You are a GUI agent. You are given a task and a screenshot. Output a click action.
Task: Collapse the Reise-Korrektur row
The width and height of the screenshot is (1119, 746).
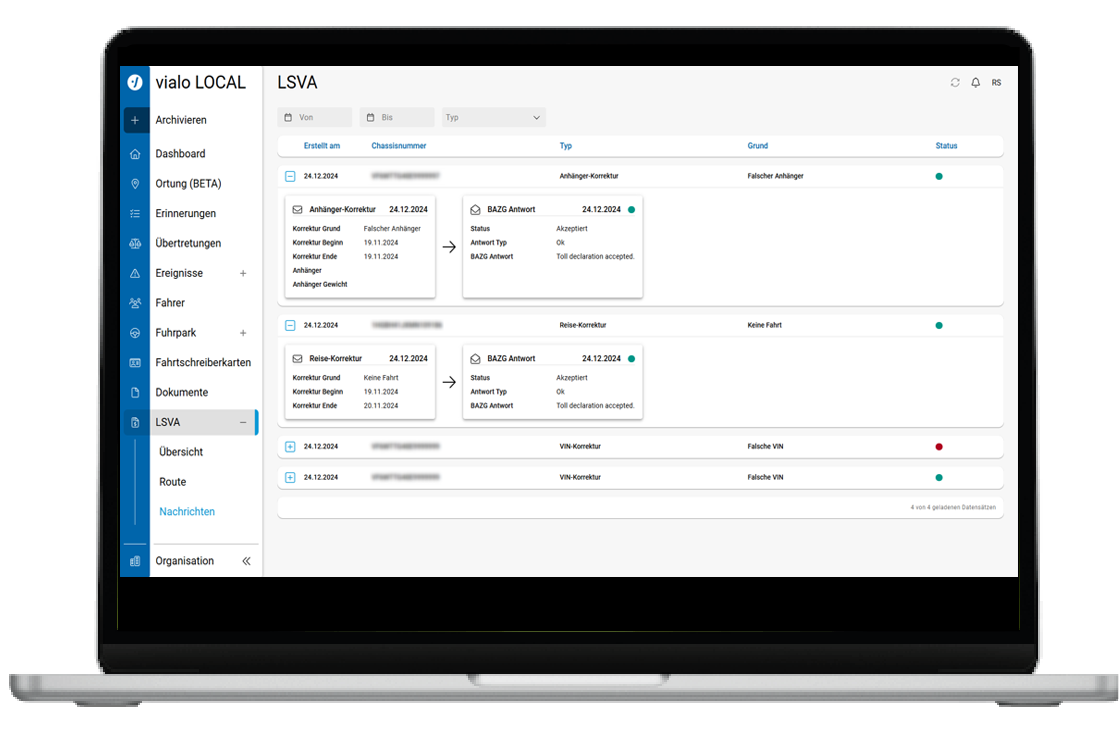coord(290,325)
